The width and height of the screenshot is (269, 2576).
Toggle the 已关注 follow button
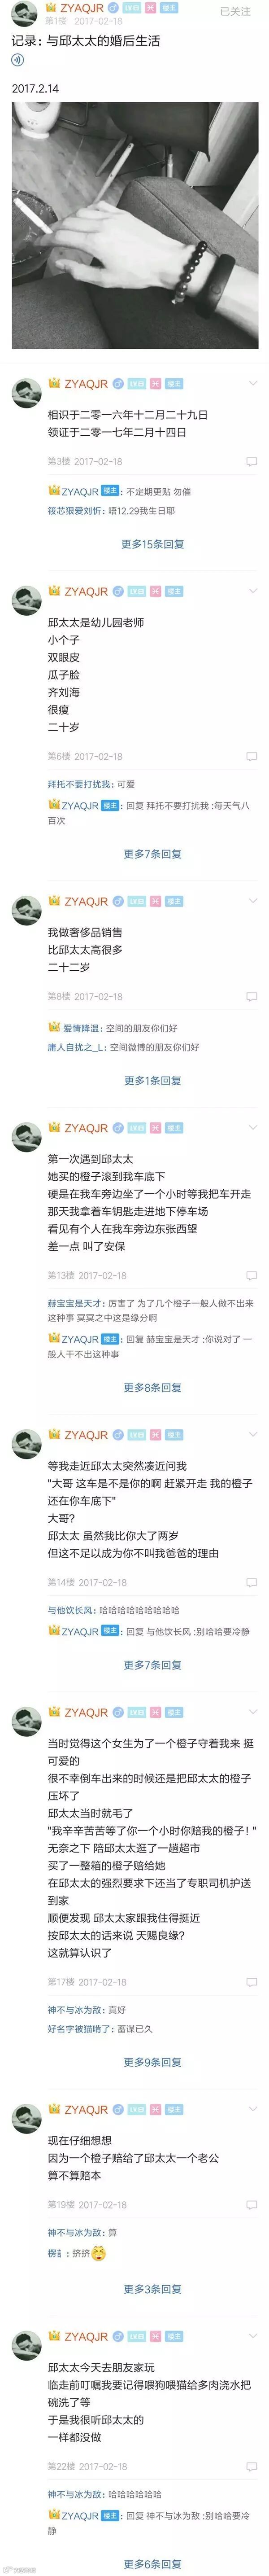(235, 12)
